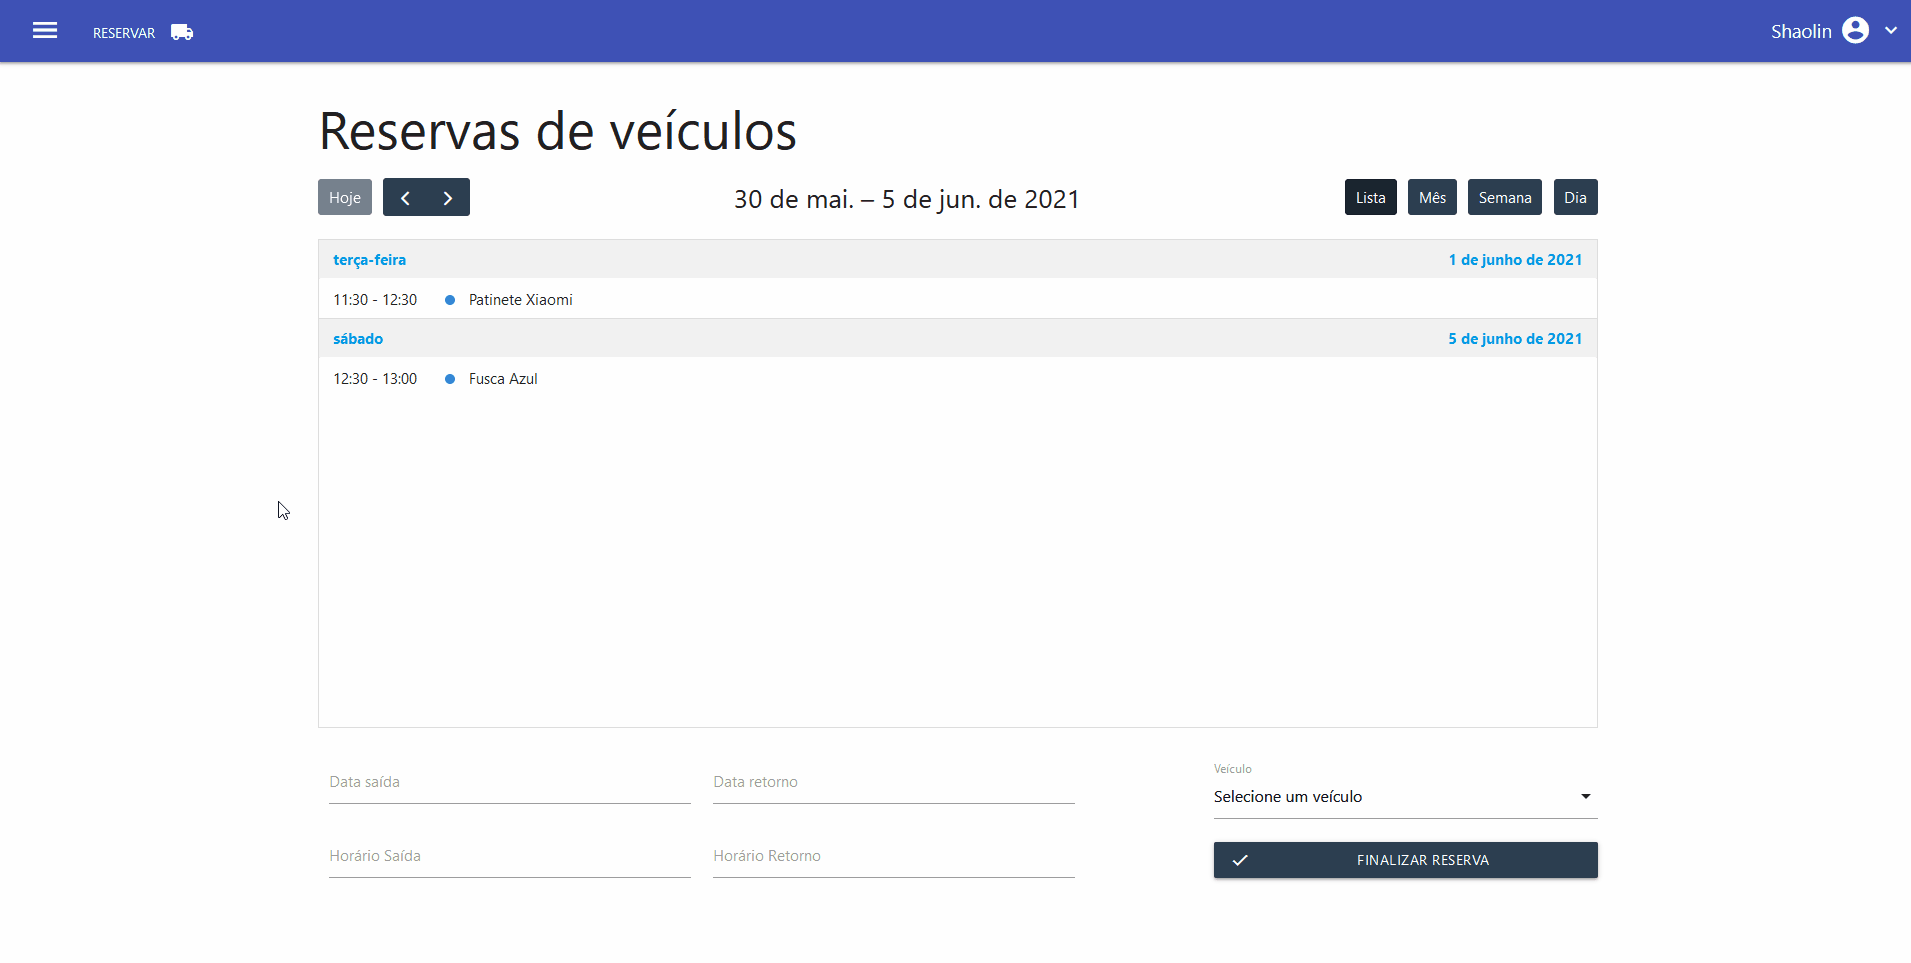The image size is (1911, 963).
Task: Switch to the Mês view
Action: pos(1432,198)
